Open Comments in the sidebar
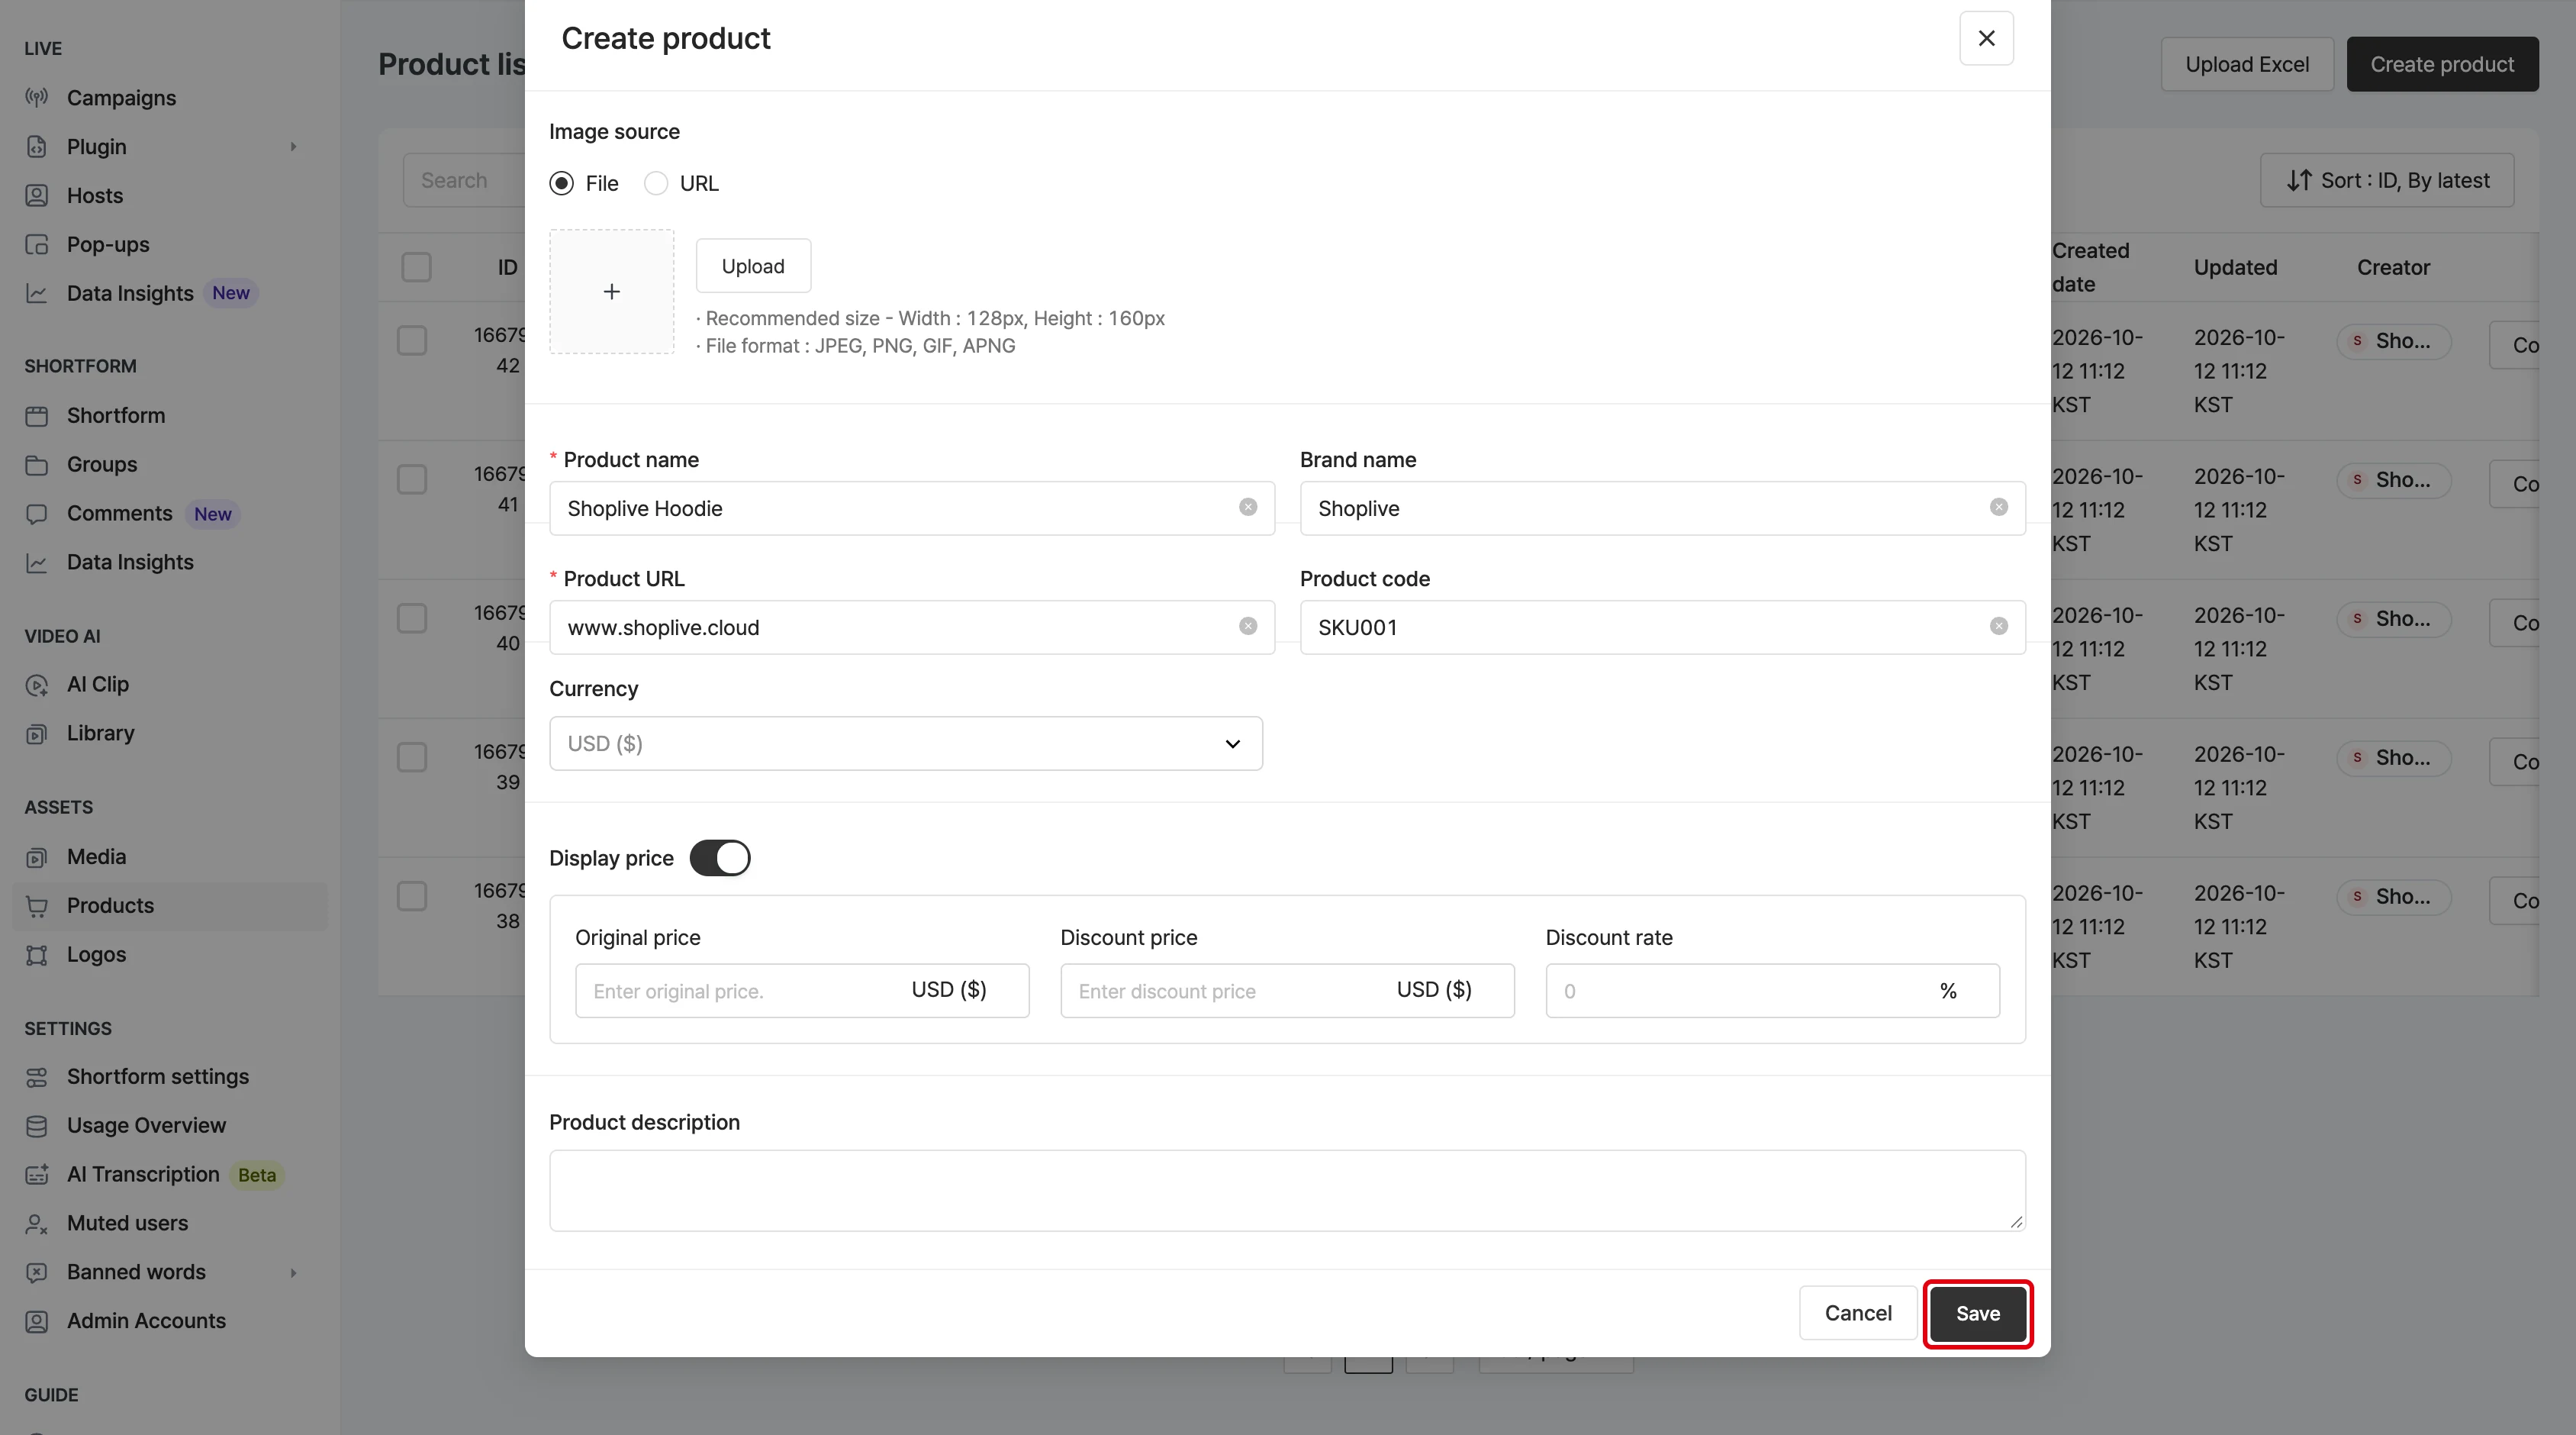2576x1435 pixels. click(x=119, y=513)
